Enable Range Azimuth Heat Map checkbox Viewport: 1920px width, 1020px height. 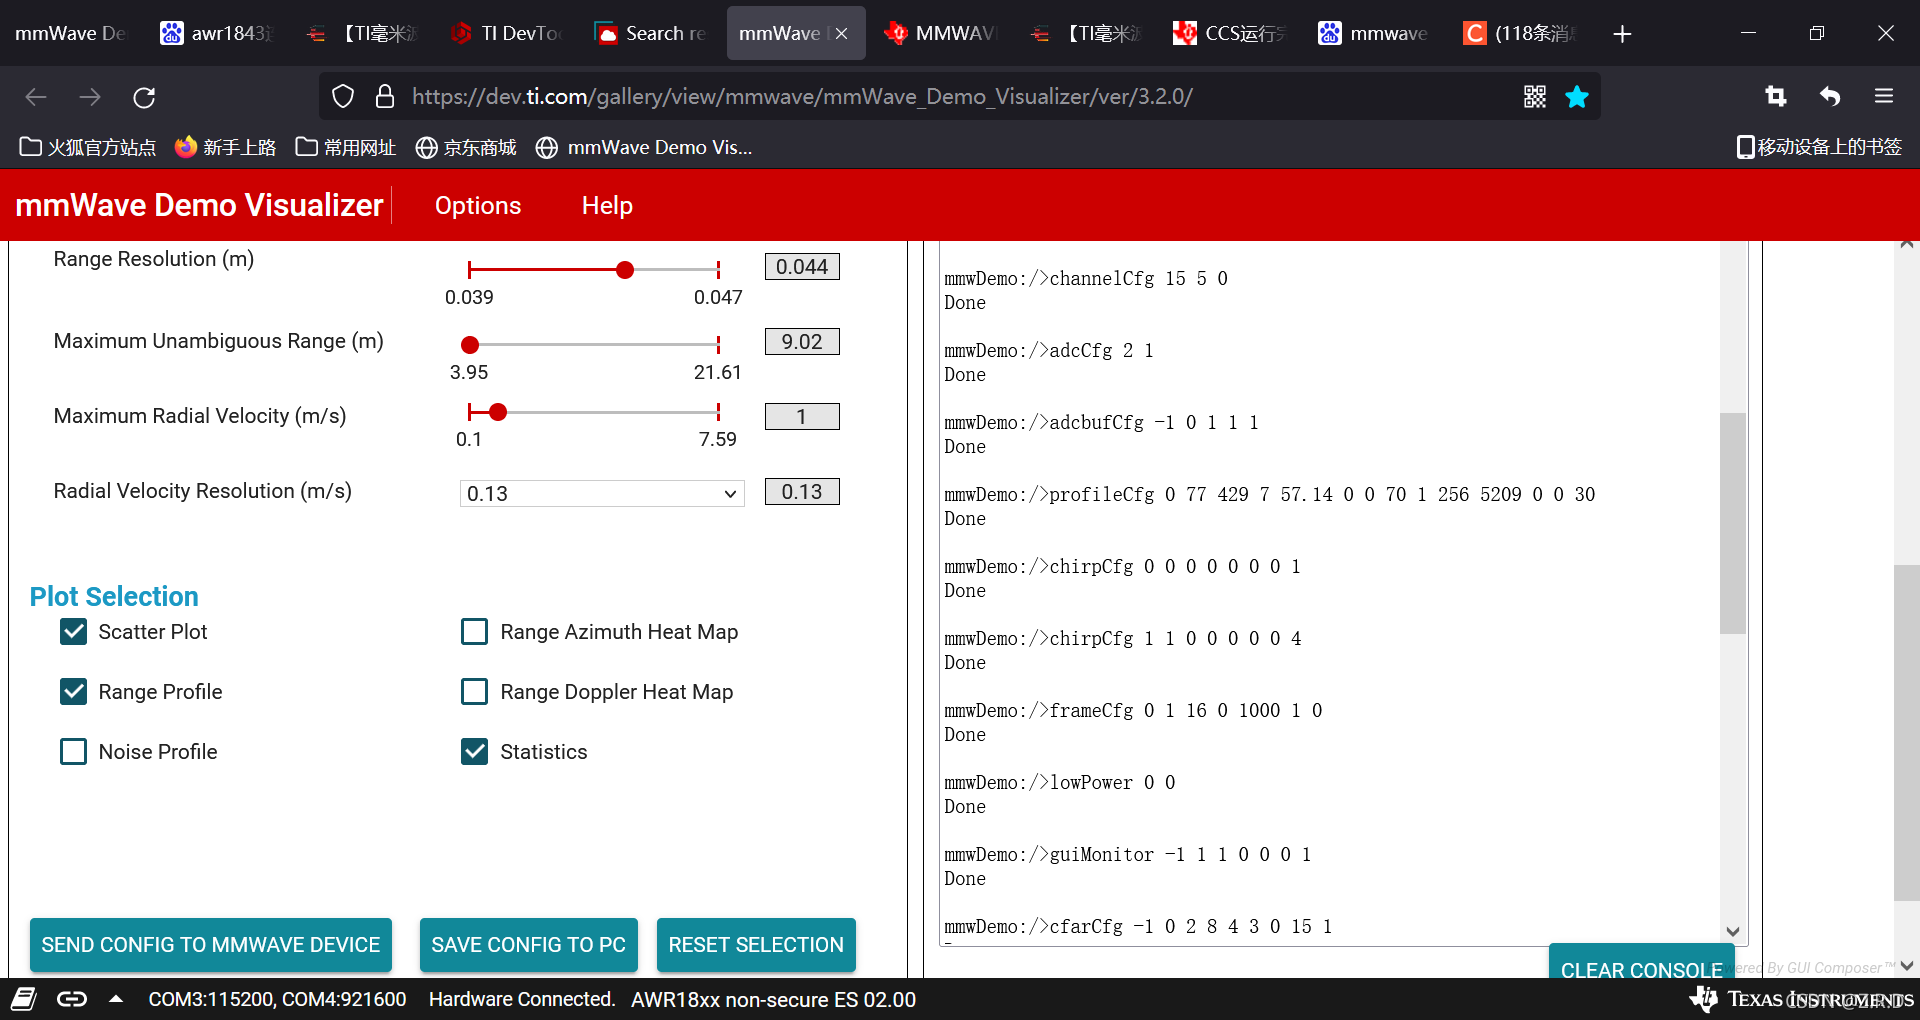(x=475, y=632)
